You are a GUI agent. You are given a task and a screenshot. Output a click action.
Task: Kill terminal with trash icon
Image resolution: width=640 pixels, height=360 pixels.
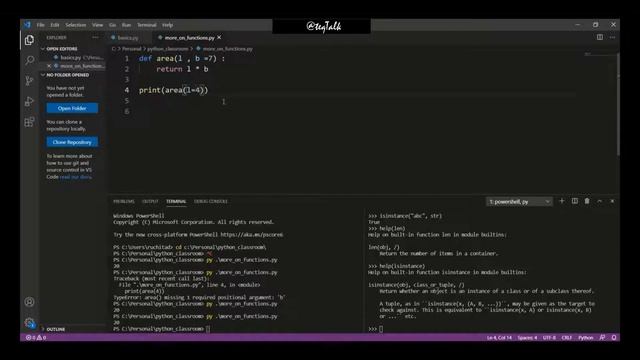tap(587, 201)
